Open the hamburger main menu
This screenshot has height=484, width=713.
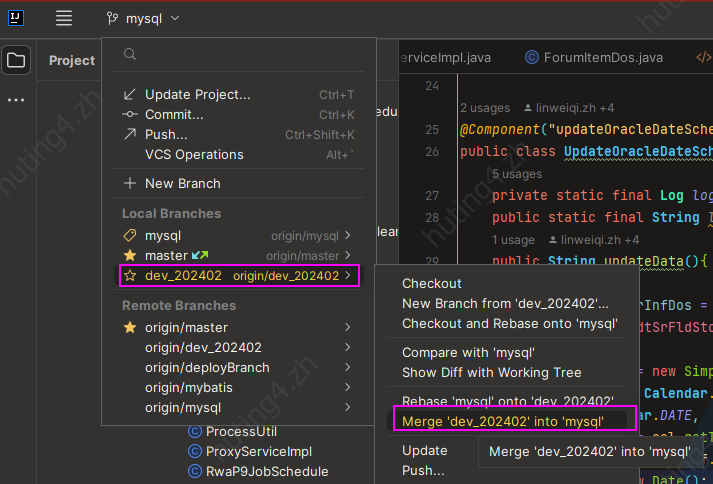click(64, 18)
